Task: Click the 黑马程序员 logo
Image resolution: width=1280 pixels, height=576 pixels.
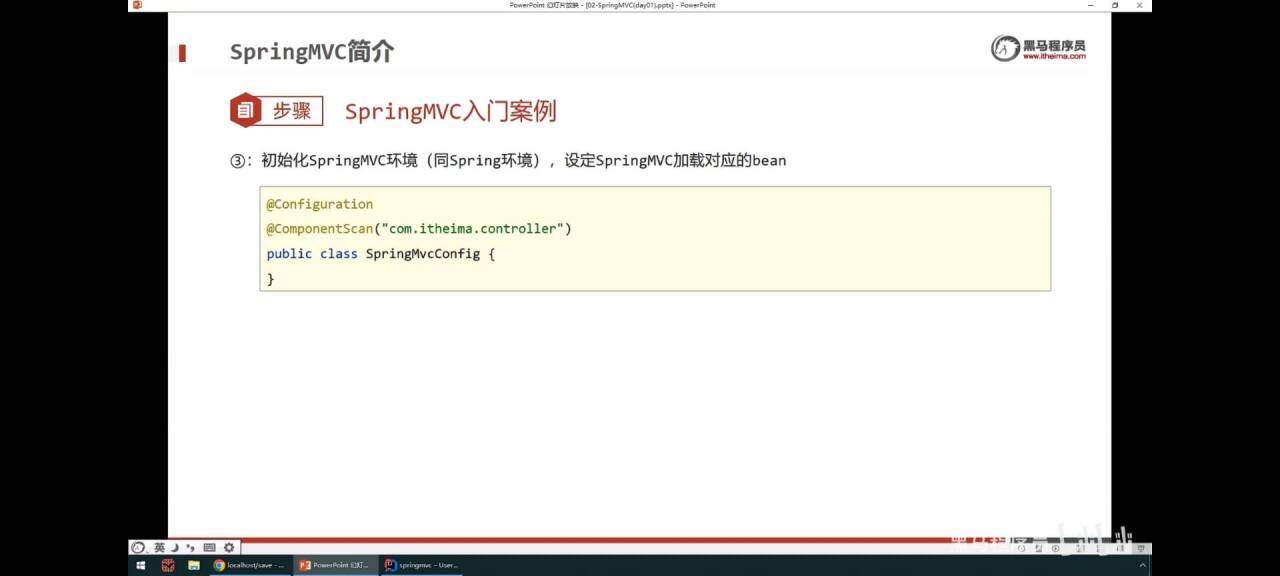Action: [x=1038, y=48]
